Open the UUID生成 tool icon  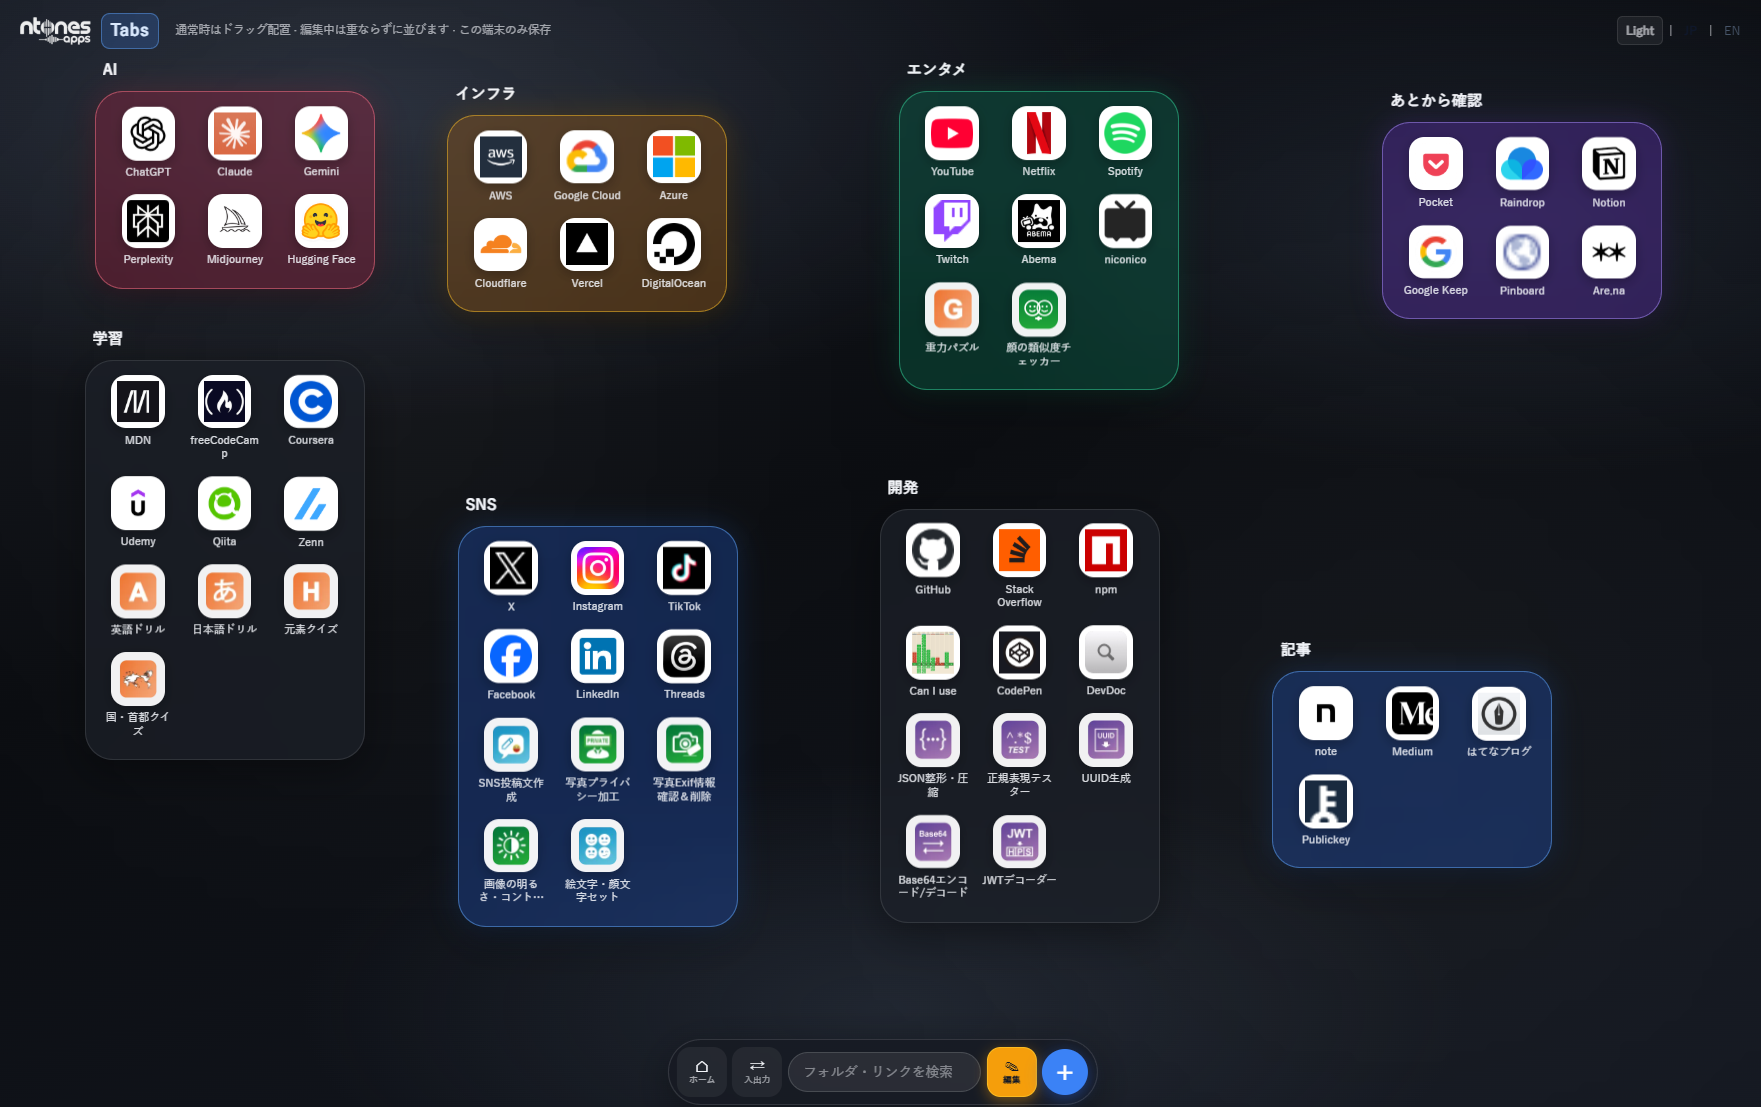click(x=1106, y=741)
